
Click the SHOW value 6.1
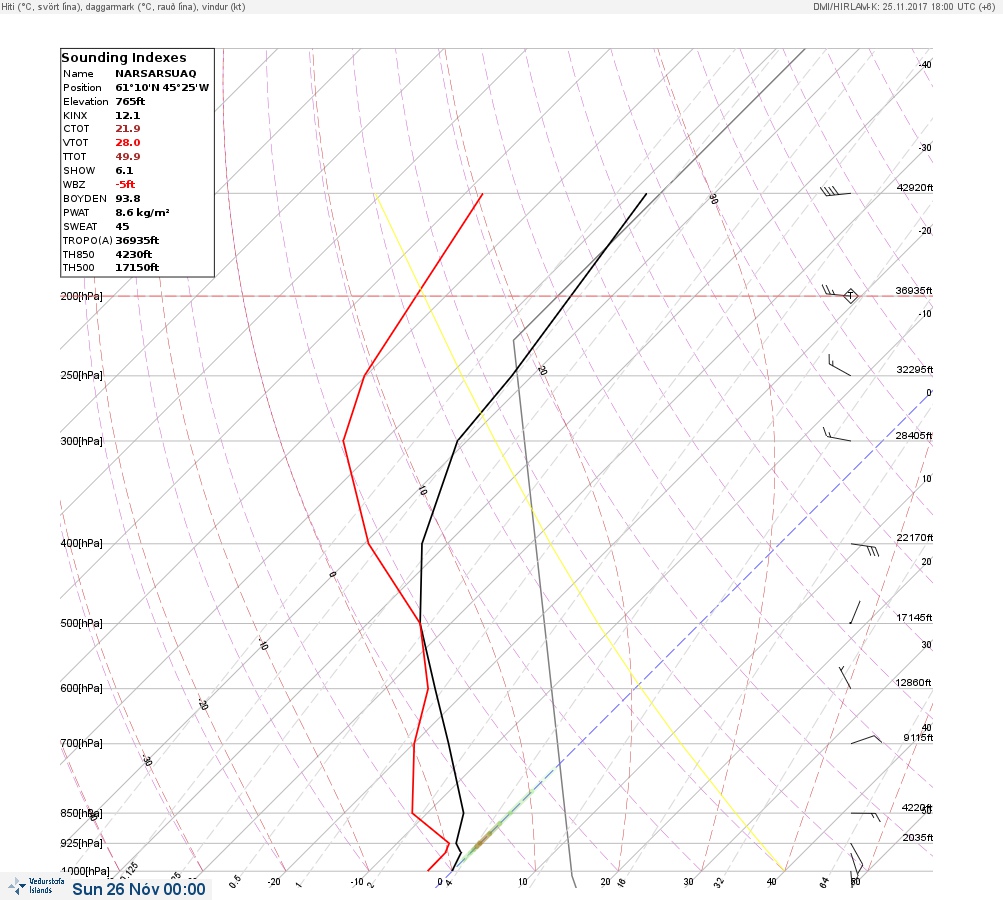coord(124,171)
